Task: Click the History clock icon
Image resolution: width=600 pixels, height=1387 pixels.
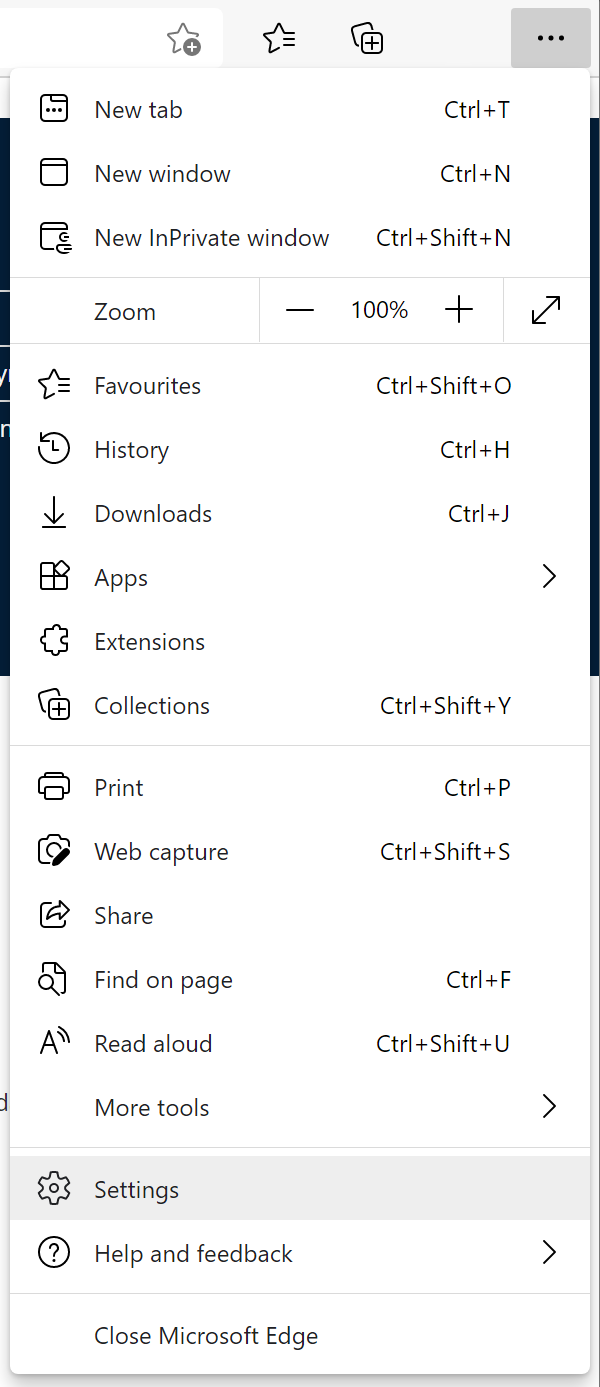Action: [x=54, y=449]
